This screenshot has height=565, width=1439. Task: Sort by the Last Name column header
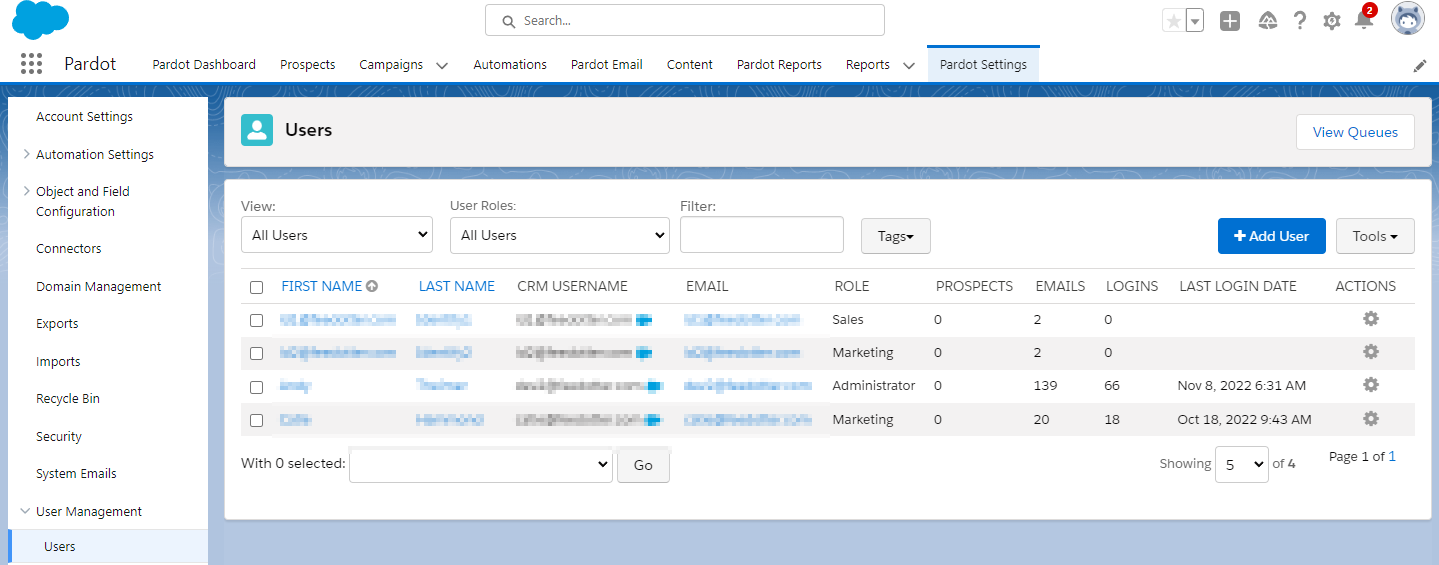click(x=457, y=286)
